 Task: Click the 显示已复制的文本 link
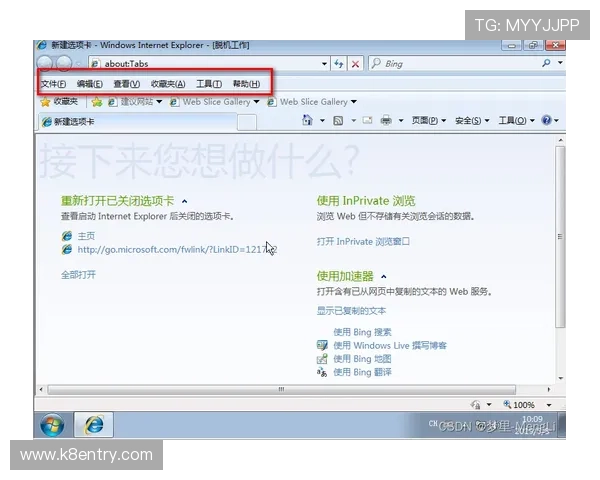tap(351, 310)
